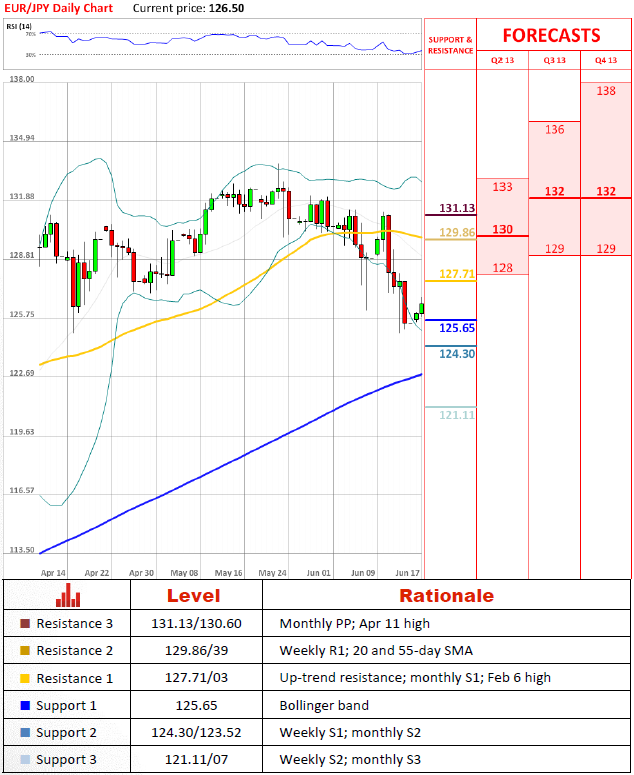Click the 'Jun 01' date axis label

tap(318, 573)
